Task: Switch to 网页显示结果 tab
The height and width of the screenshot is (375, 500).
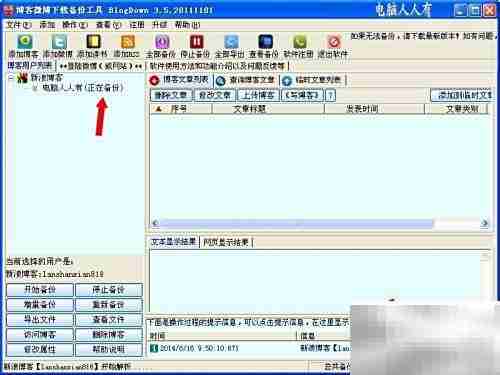Action: point(226,242)
